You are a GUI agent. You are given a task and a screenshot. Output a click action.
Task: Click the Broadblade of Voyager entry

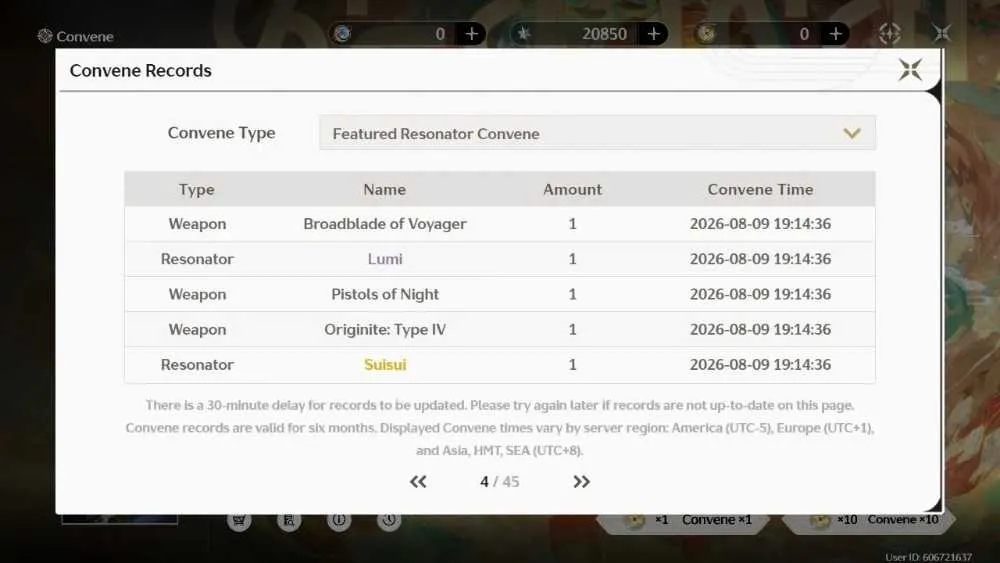385,224
